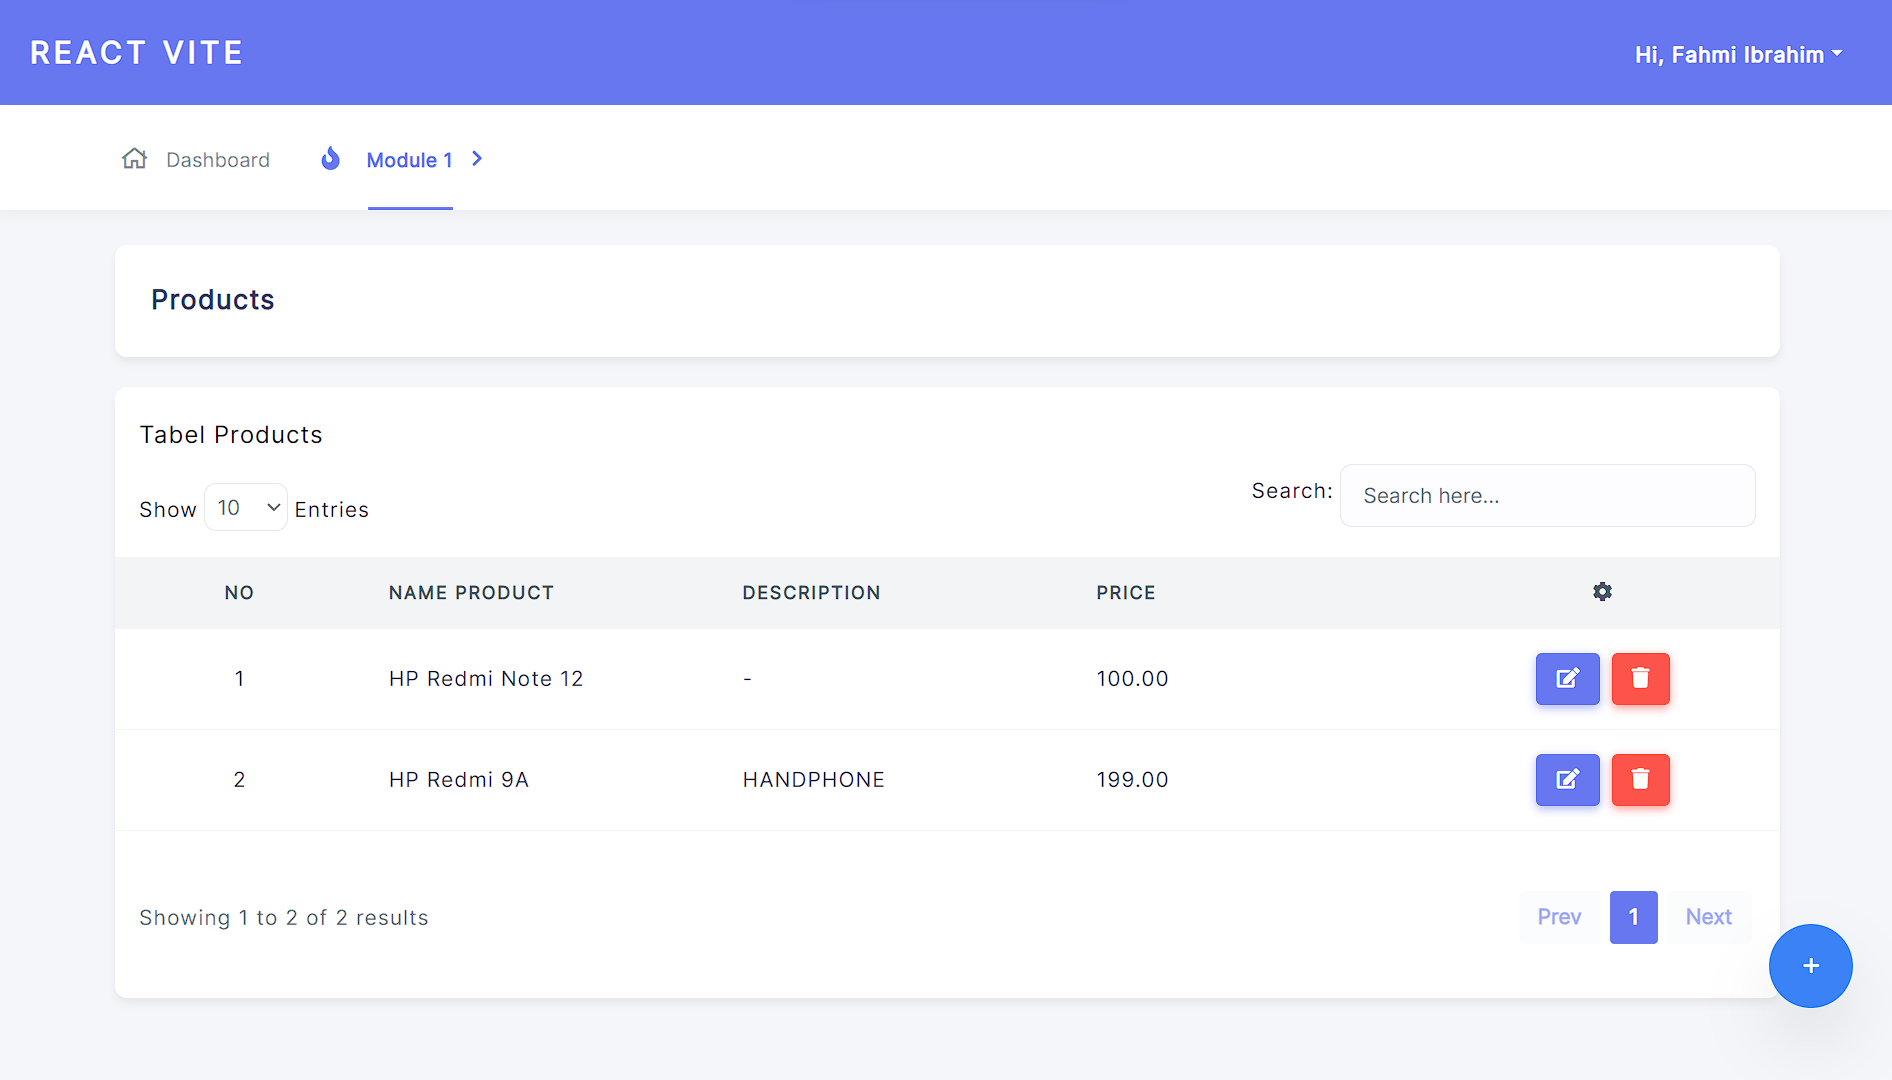The width and height of the screenshot is (1892, 1080).
Task: Click the Products page title
Action: [x=212, y=300]
